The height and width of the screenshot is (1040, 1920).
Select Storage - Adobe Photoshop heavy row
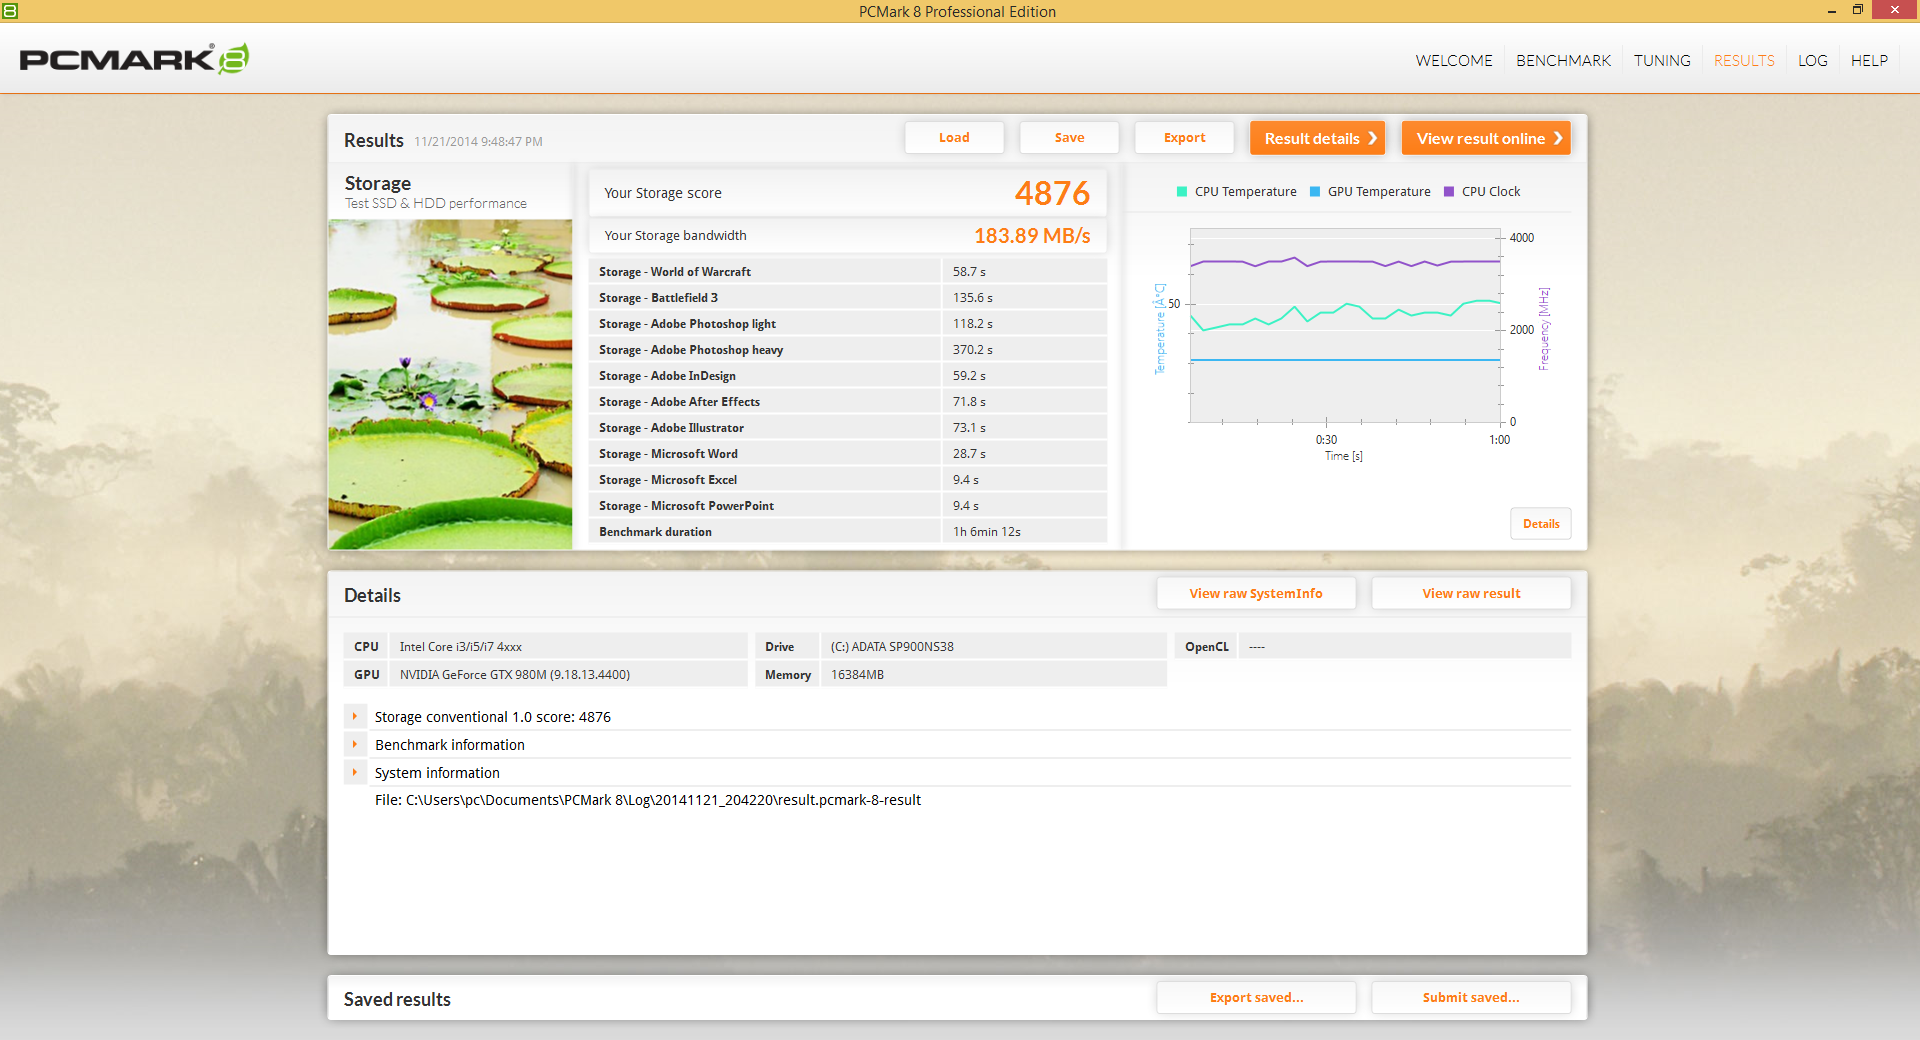pos(848,350)
